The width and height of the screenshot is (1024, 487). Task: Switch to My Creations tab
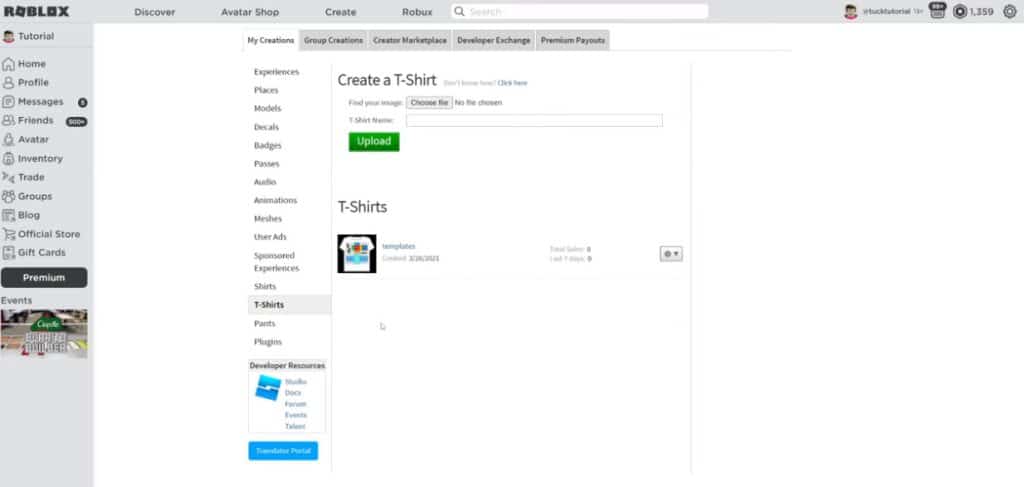pyautogui.click(x=270, y=40)
